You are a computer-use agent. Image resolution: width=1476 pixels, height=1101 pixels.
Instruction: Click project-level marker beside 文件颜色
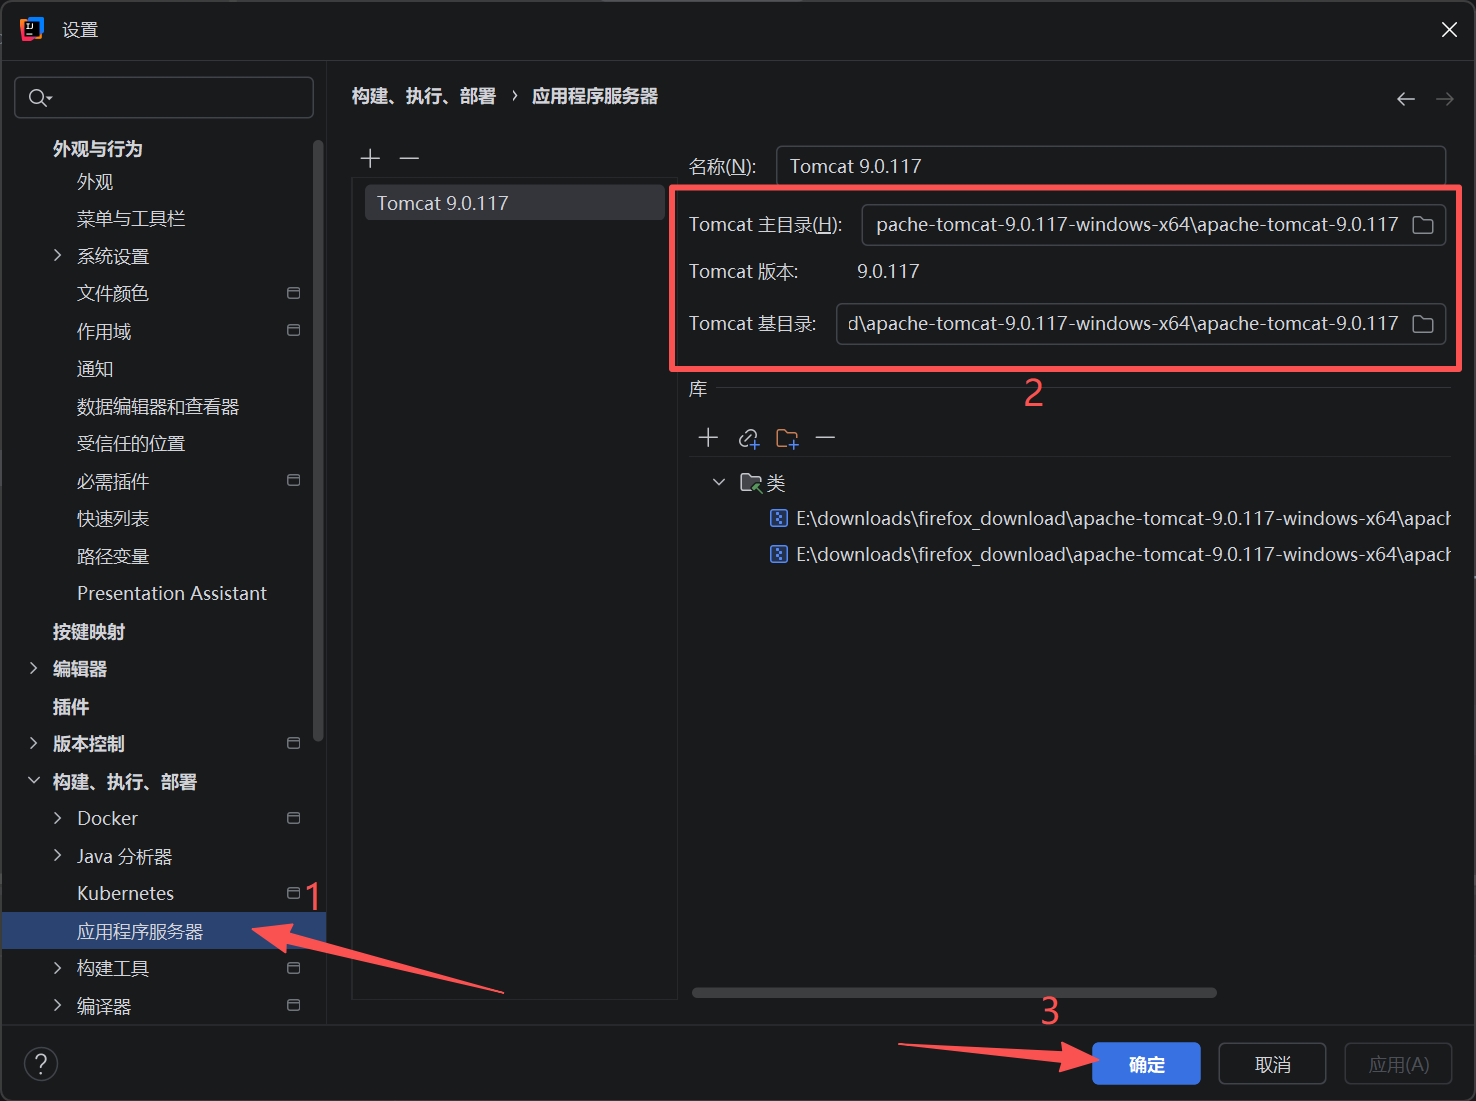point(294,293)
